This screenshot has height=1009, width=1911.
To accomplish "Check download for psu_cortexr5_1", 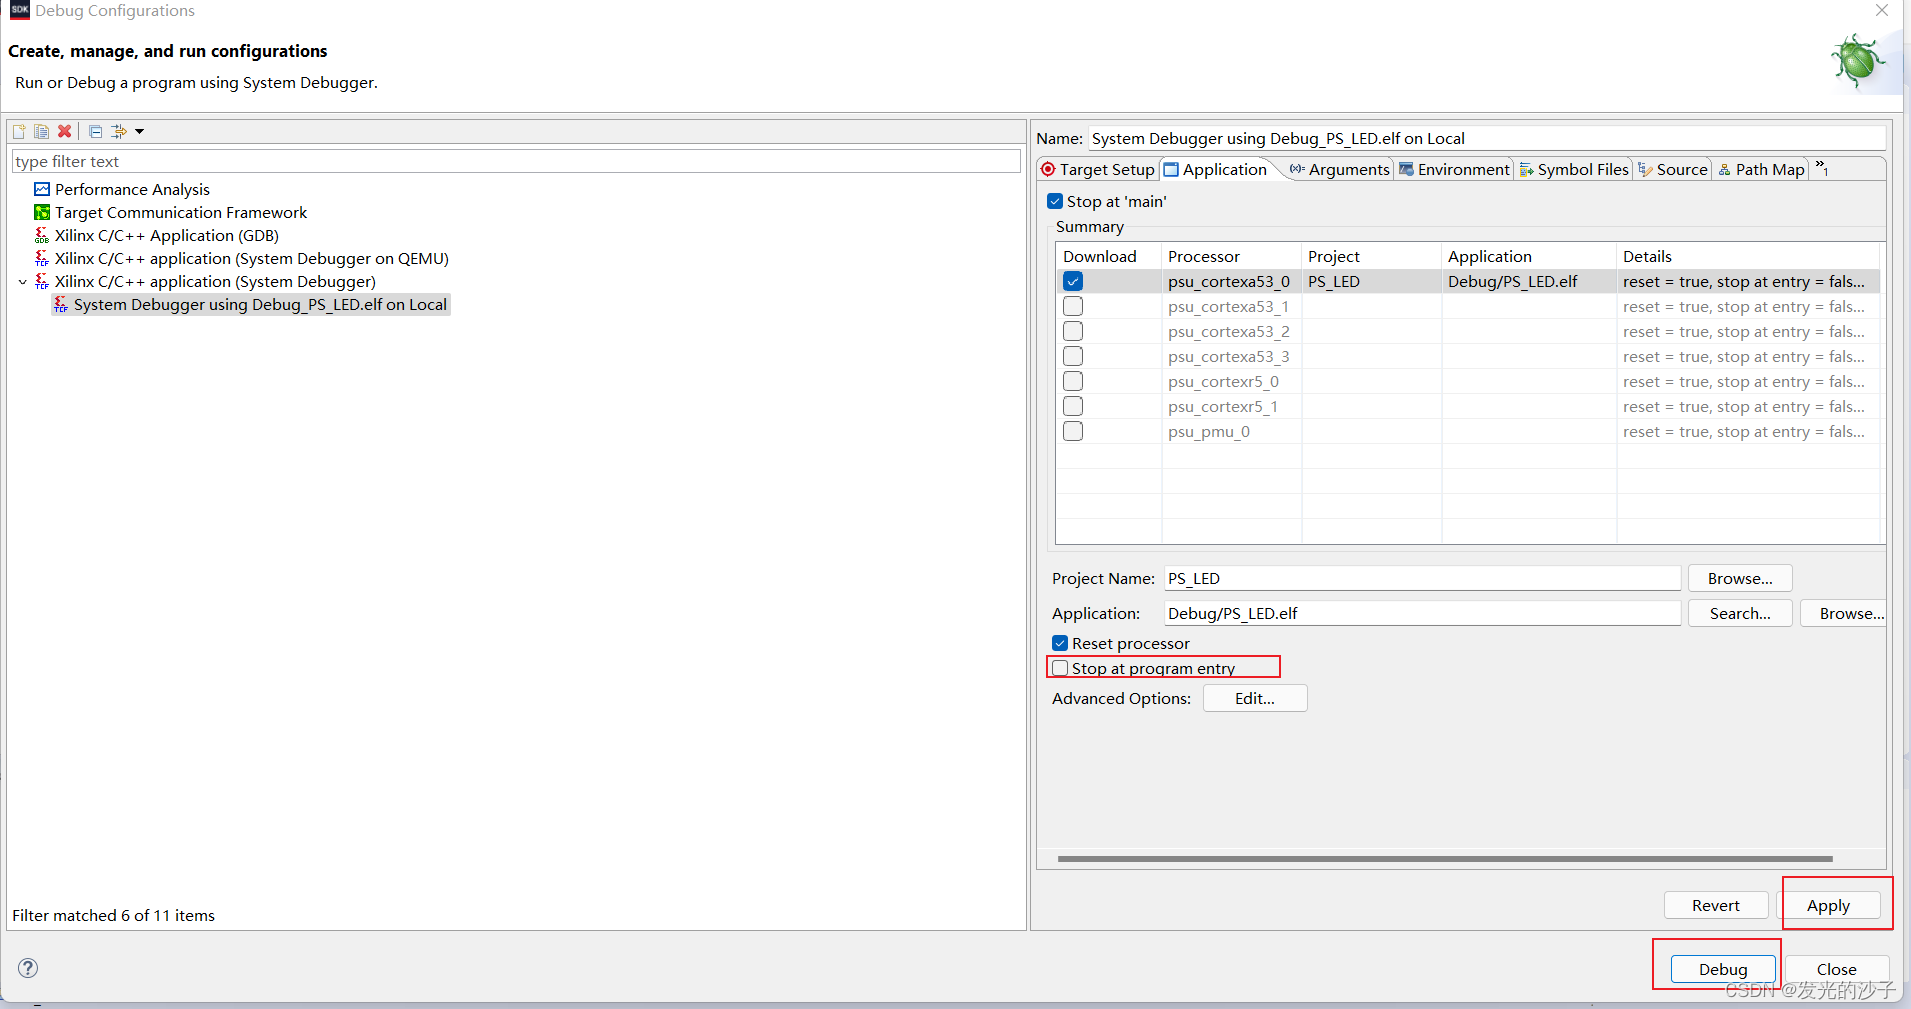I will 1073,406.
